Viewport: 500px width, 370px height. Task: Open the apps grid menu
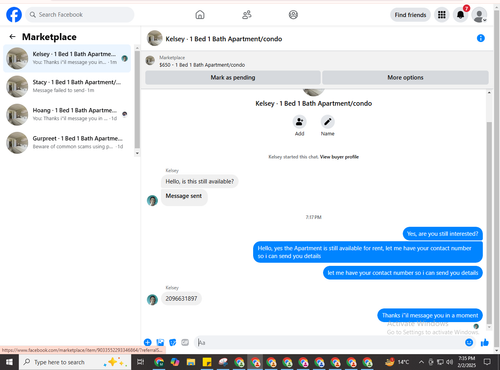(442, 15)
